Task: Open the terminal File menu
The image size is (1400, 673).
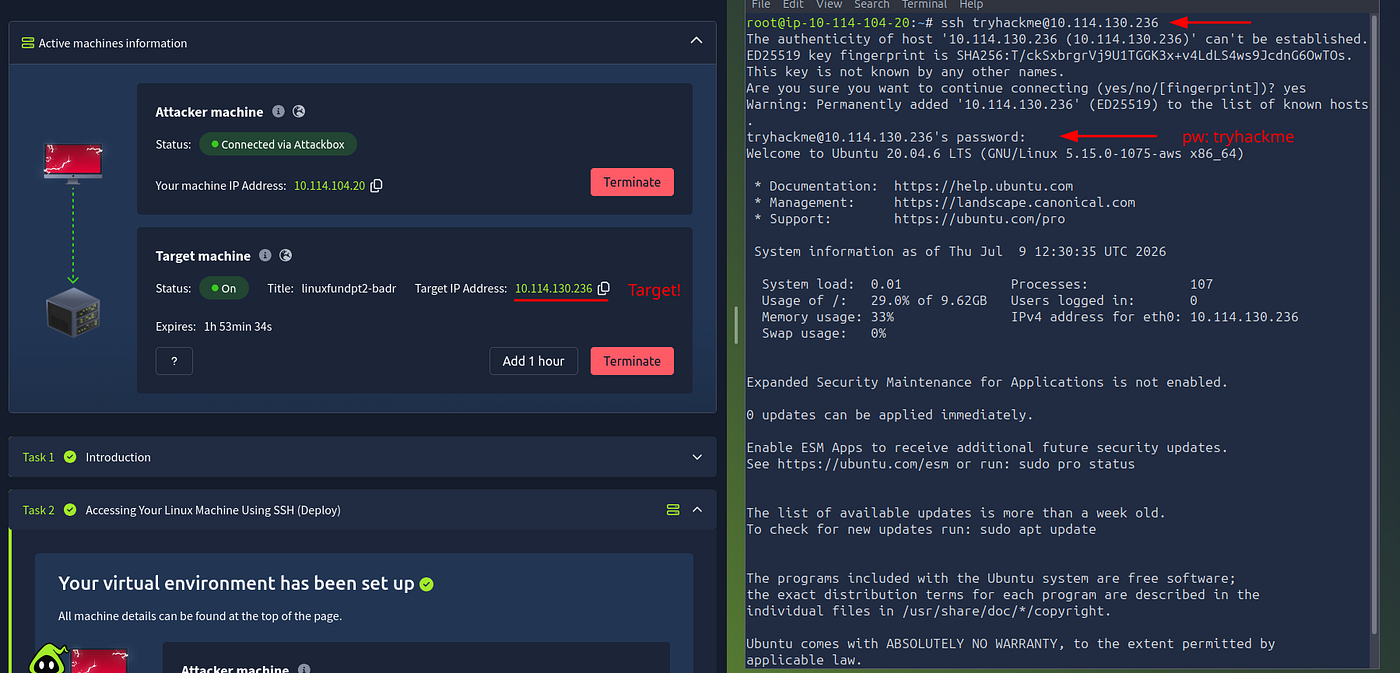Action: point(761,5)
